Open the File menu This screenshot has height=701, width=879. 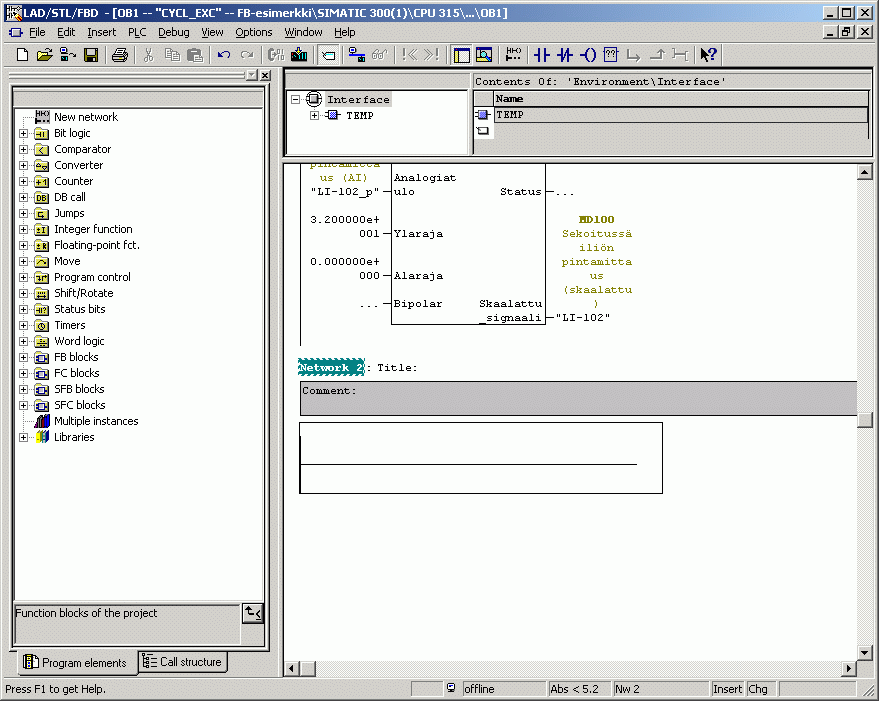[37, 33]
